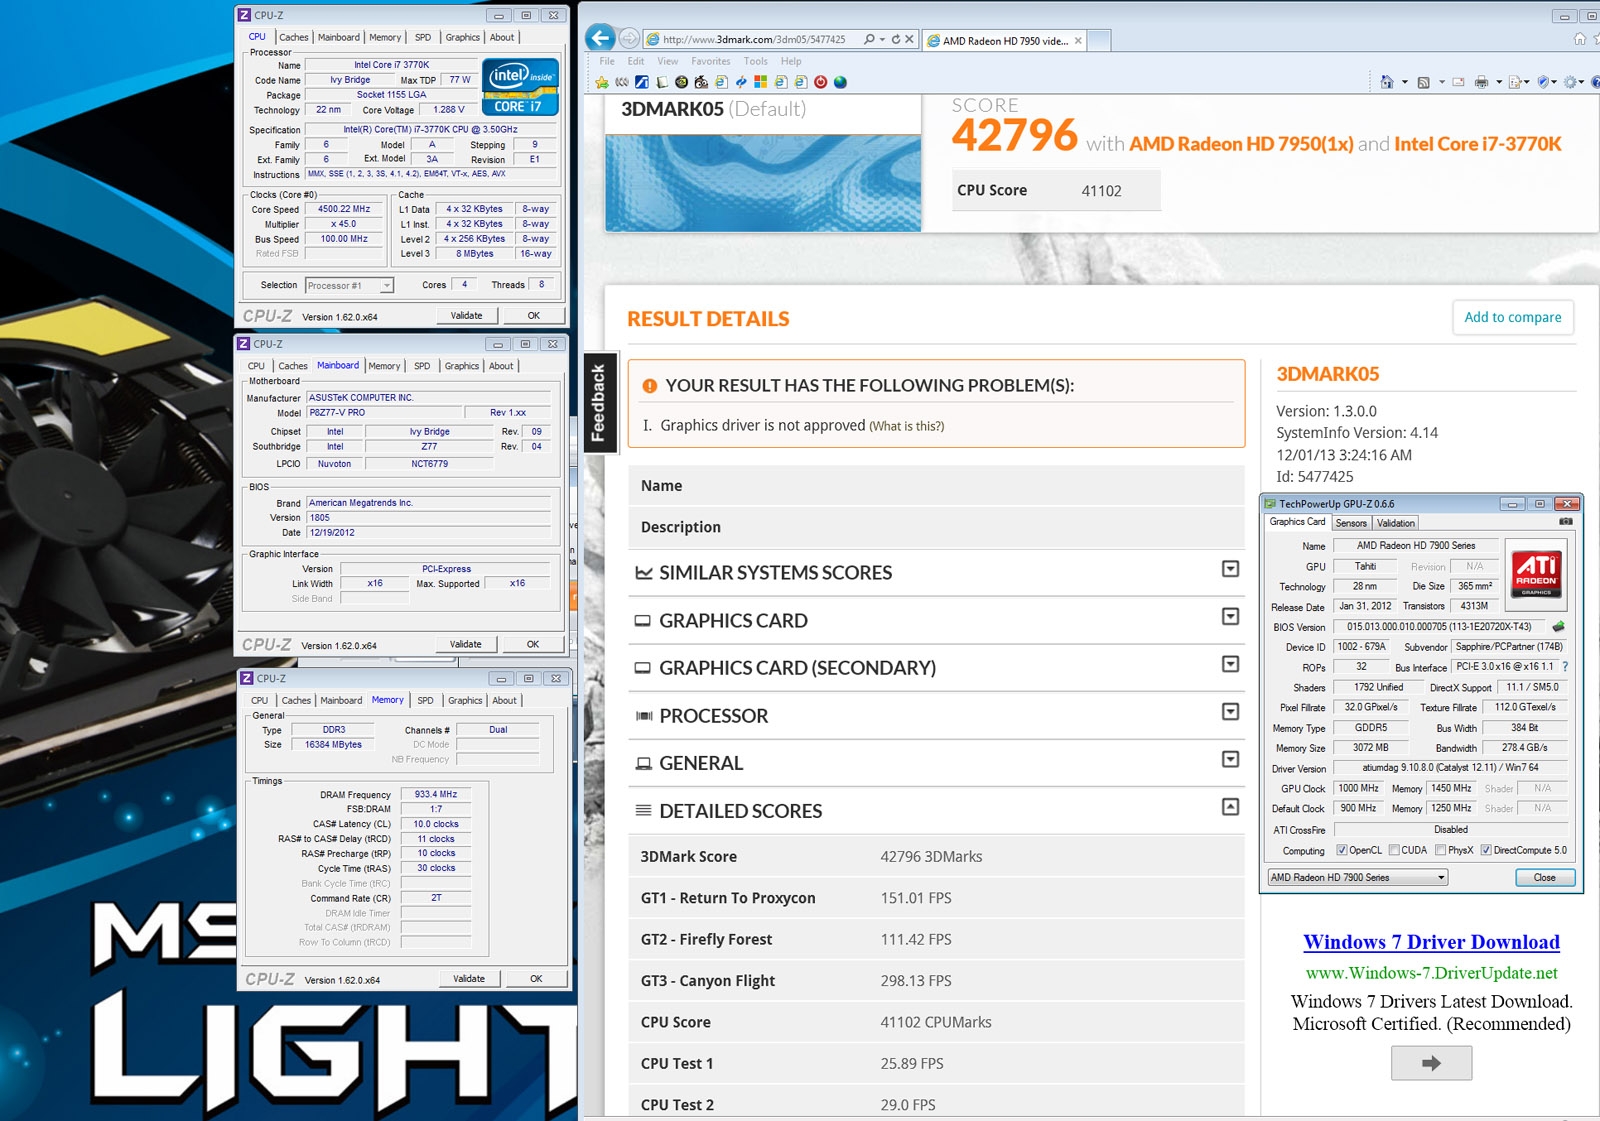Click the address bar search magnifier icon
The height and width of the screenshot is (1121, 1600).
click(x=869, y=40)
